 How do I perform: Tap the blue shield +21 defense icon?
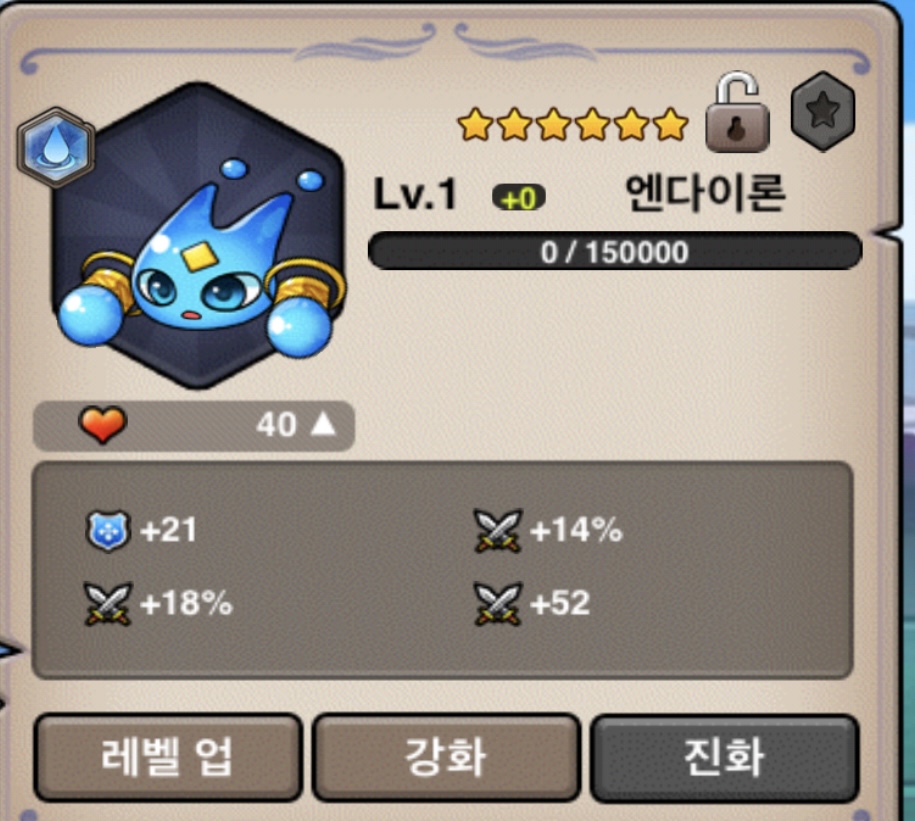click(x=107, y=531)
